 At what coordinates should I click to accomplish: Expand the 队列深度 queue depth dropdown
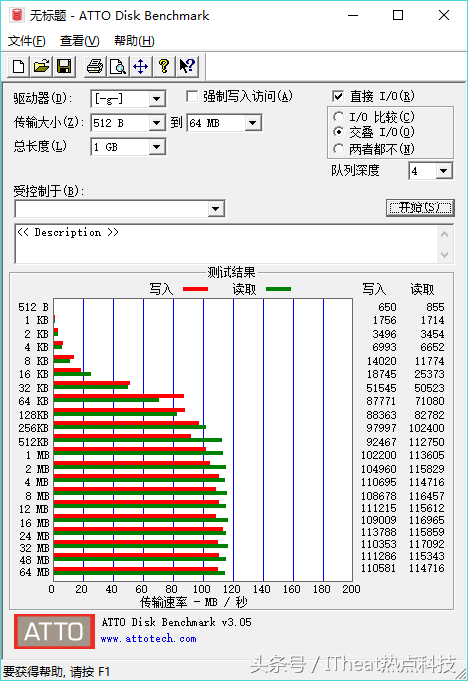tap(444, 171)
